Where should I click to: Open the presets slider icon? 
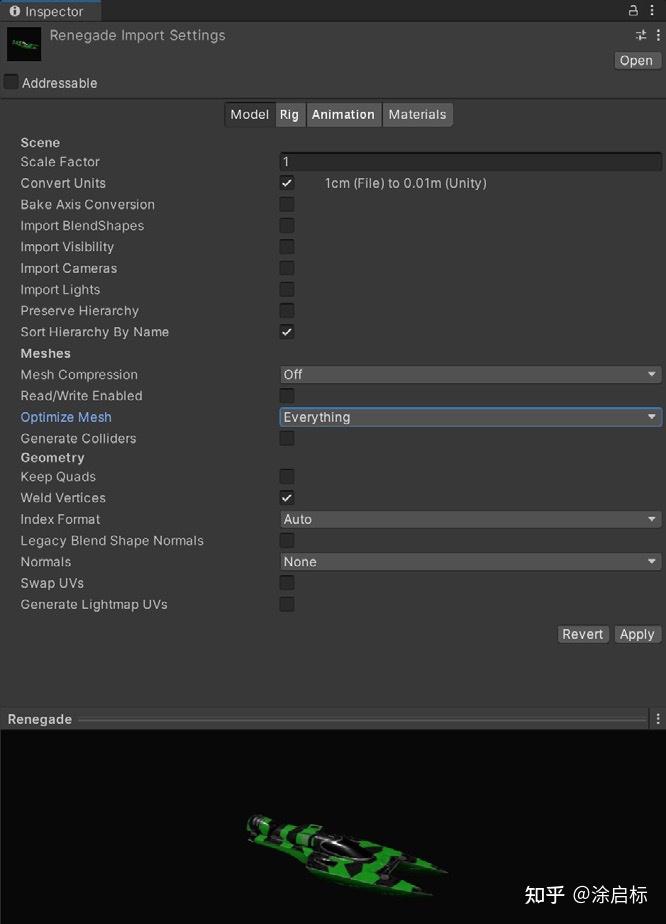click(x=641, y=36)
